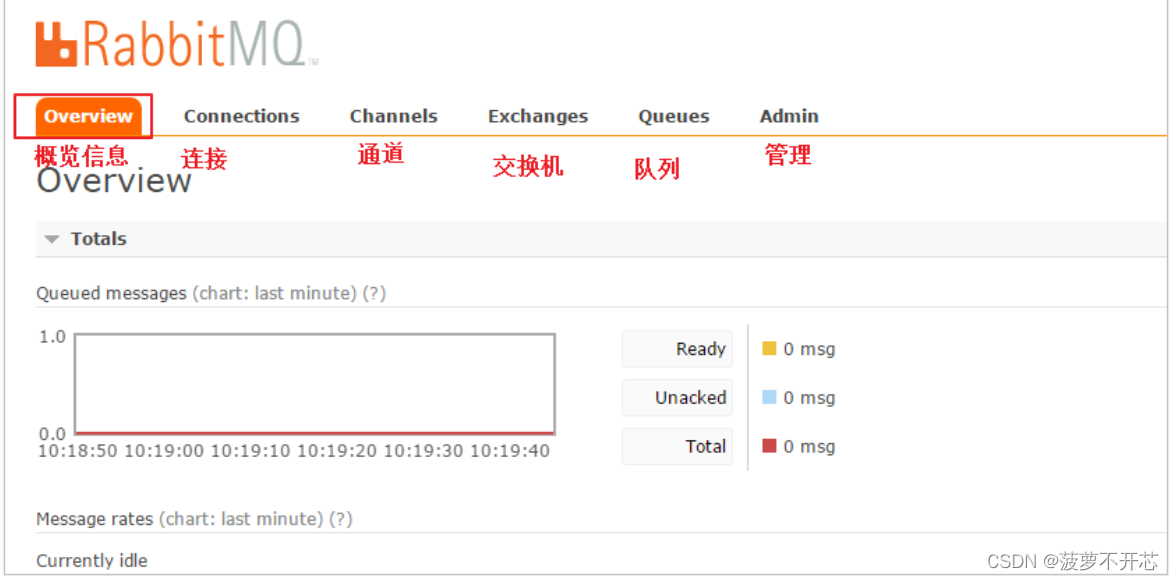Screen dimensions: 1174x580
Task: Open the Message rates help via (?) link
Action: pos(342,518)
